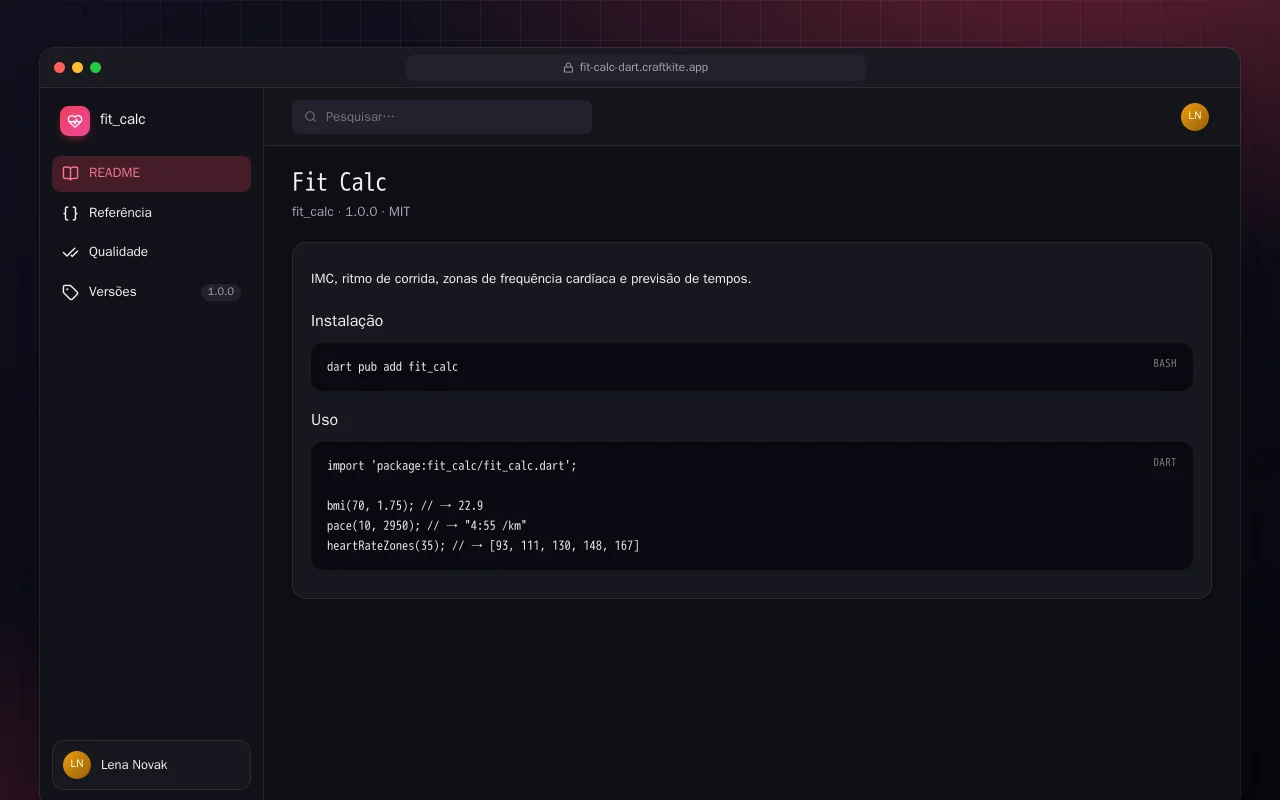The image size is (1280, 800).
Task: Click the yellow minimize window button
Action: point(77,68)
